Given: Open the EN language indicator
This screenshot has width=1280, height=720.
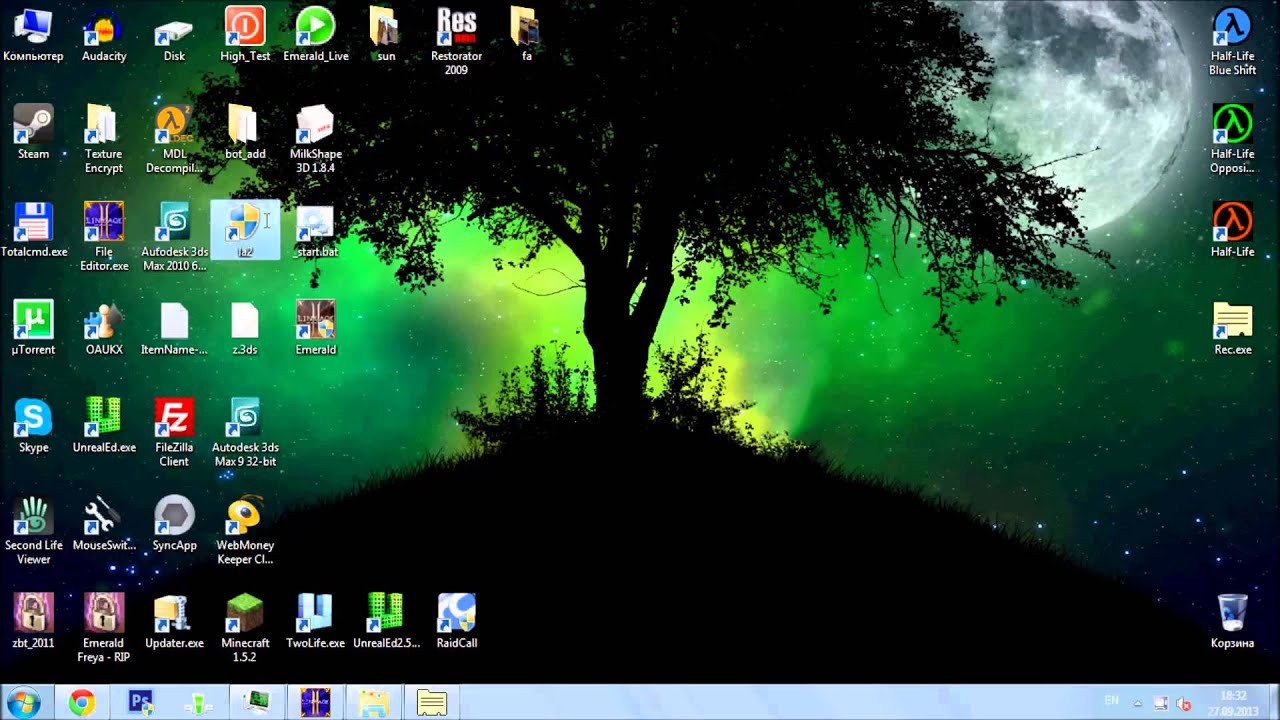Looking at the screenshot, I should click(1112, 702).
